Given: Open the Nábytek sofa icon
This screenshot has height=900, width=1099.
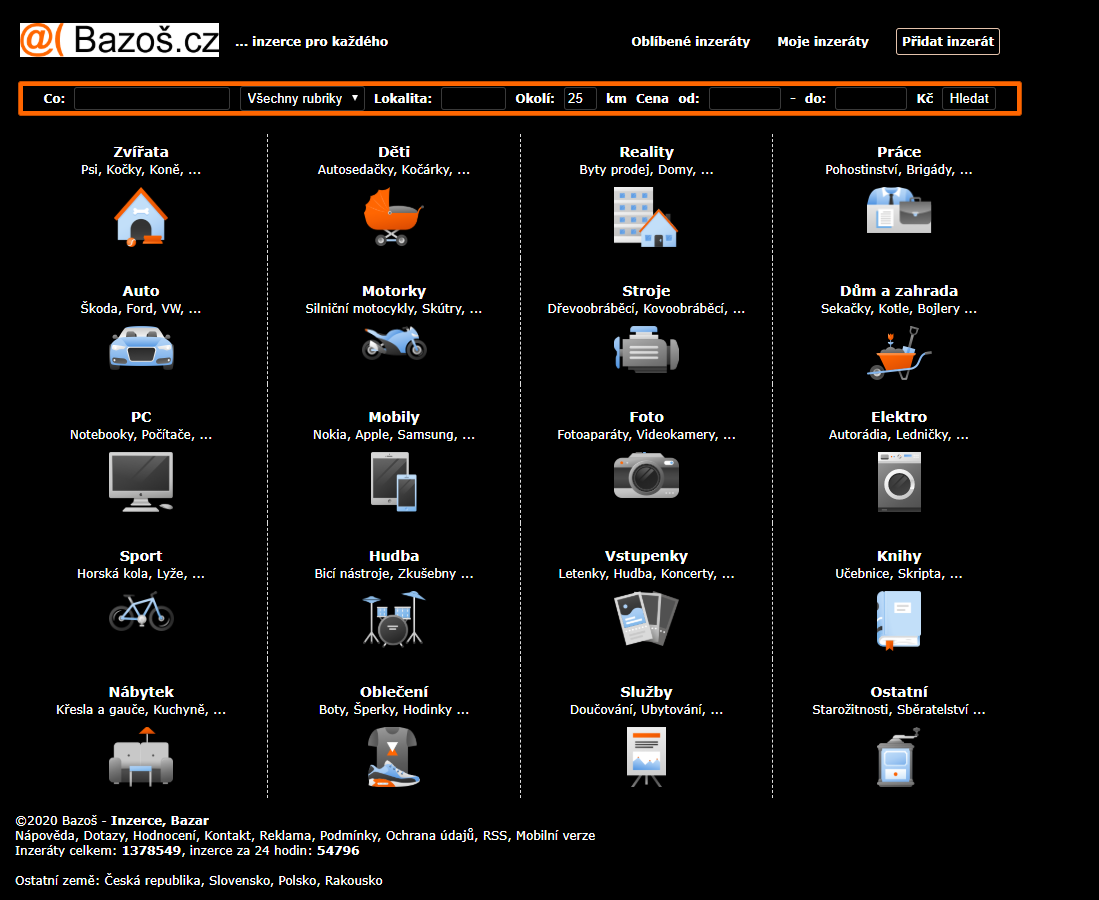Looking at the screenshot, I should pos(141,756).
